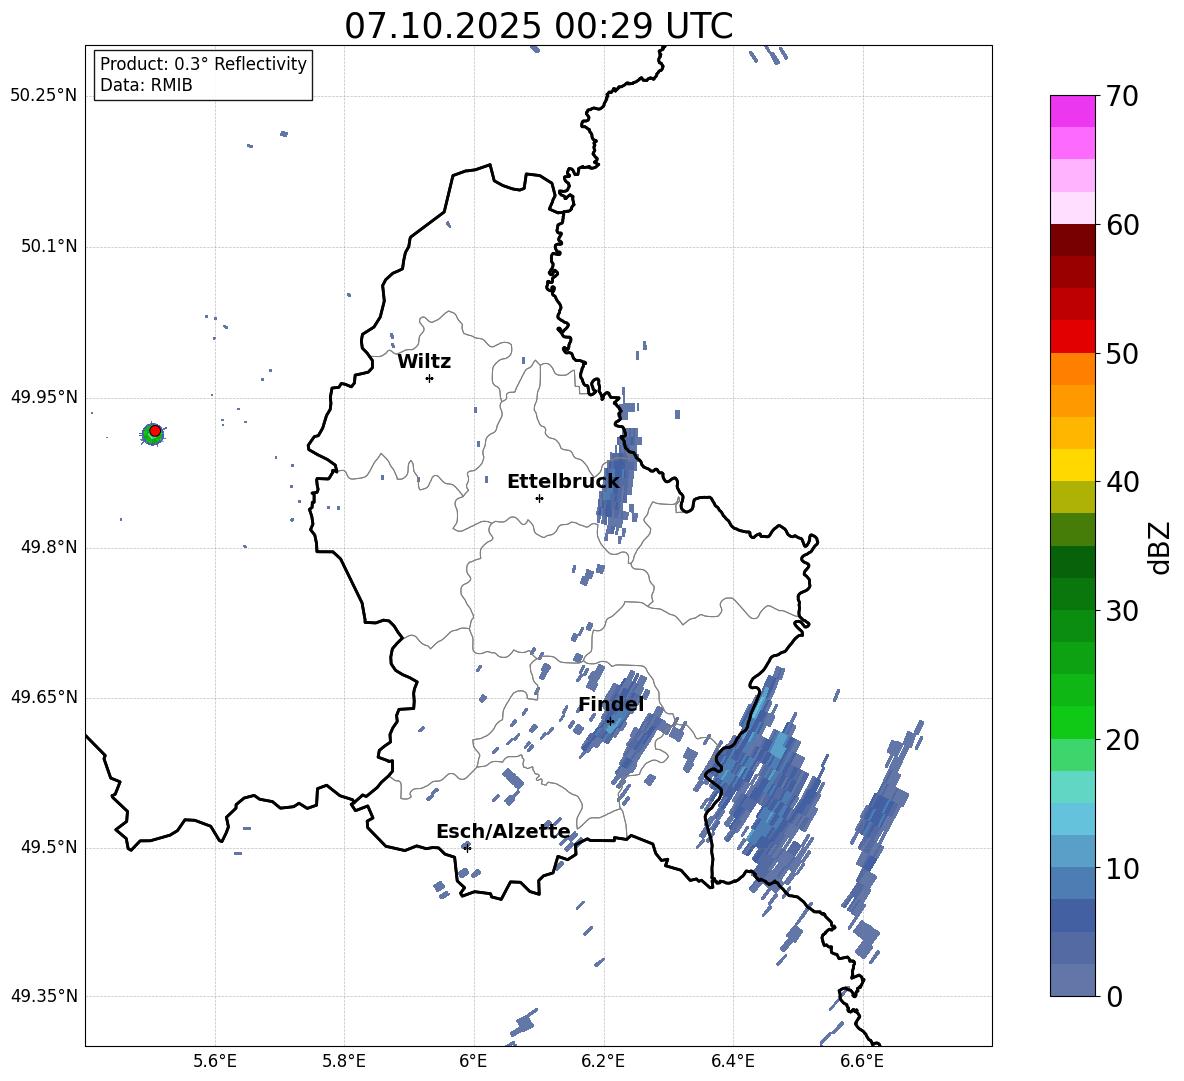Click the 6.4°E longitude label
Viewport: 1184px width, 1081px height.
click(732, 1061)
